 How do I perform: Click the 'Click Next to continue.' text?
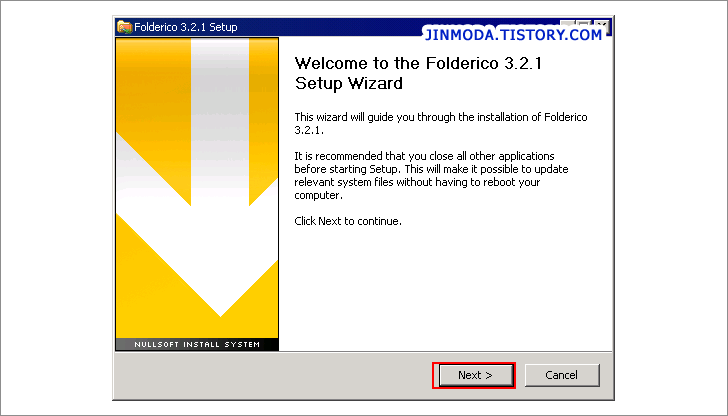point(348,221)
